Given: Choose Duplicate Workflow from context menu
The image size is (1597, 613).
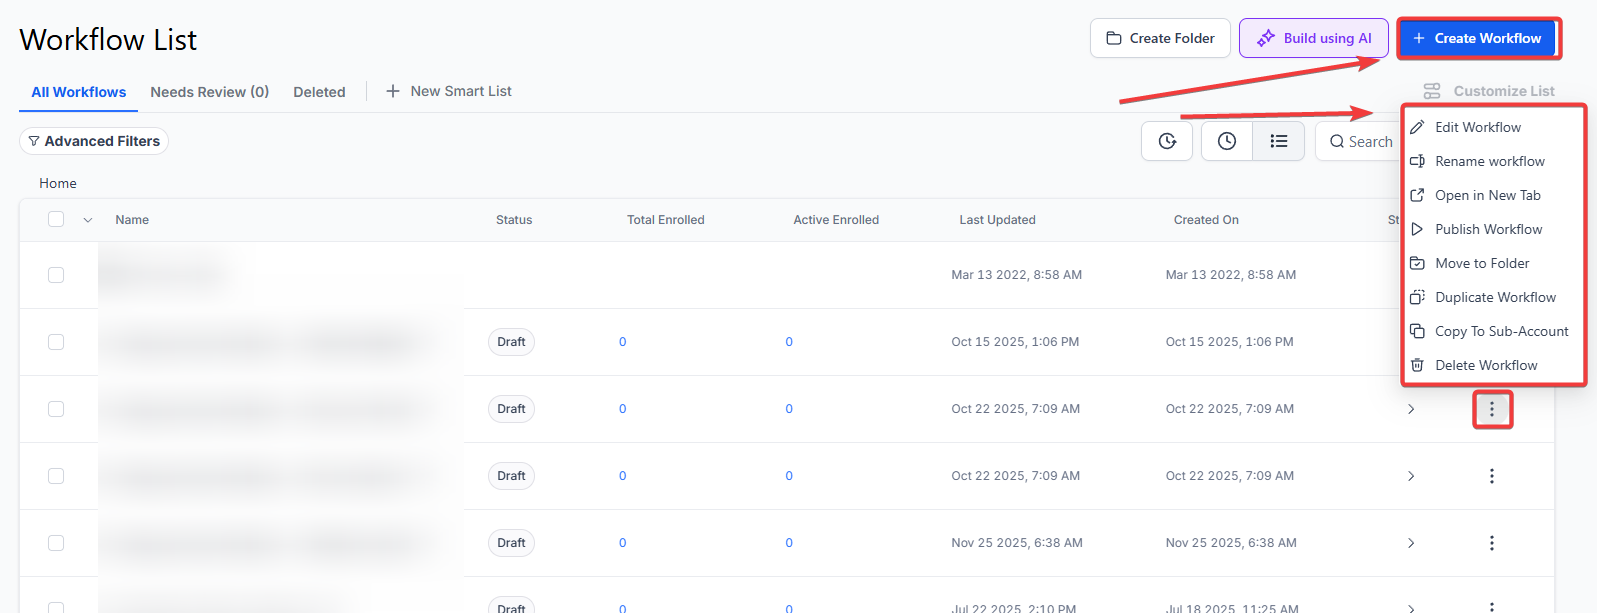Looking at the screenshot, I should (x=1494, y=297).
